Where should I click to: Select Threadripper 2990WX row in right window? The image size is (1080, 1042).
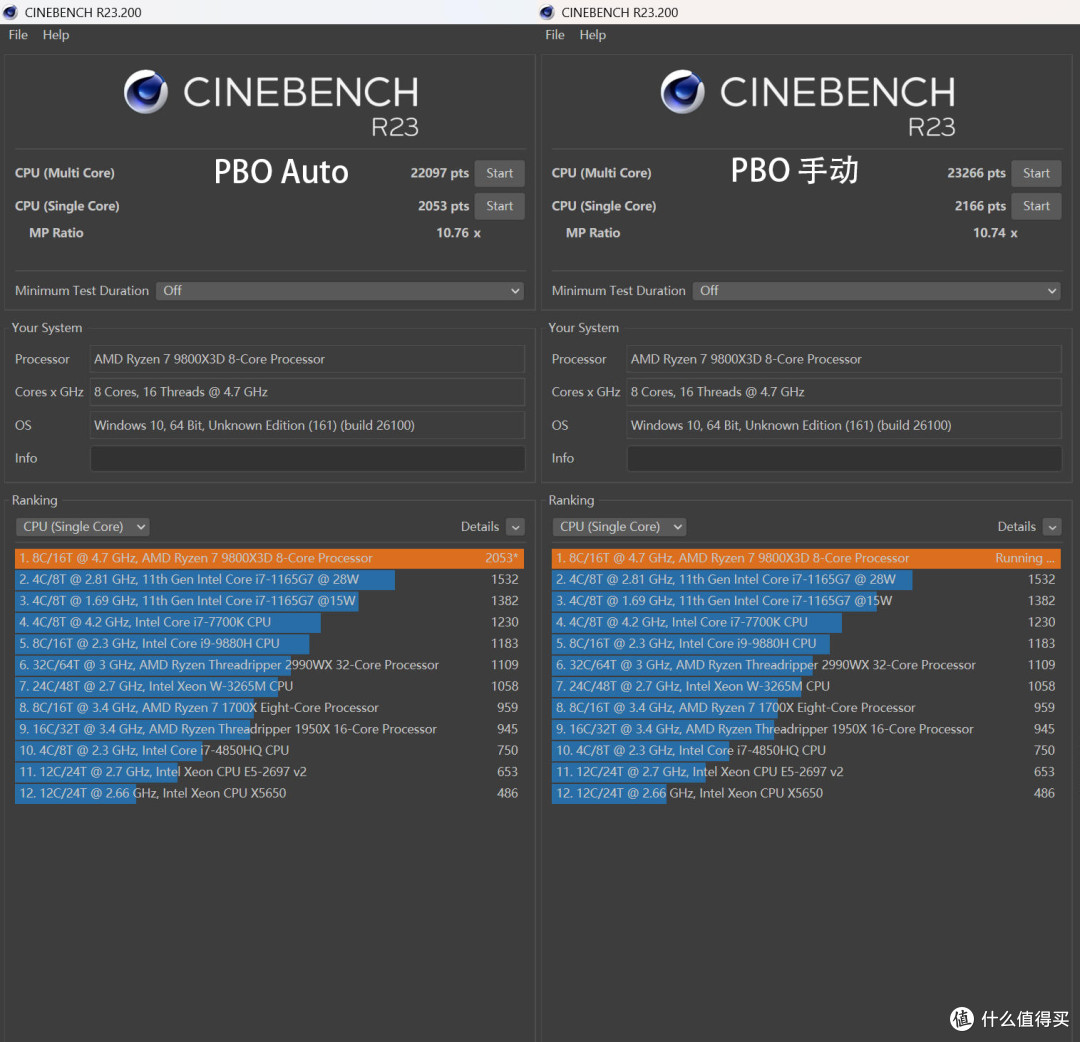click(806, 665)
